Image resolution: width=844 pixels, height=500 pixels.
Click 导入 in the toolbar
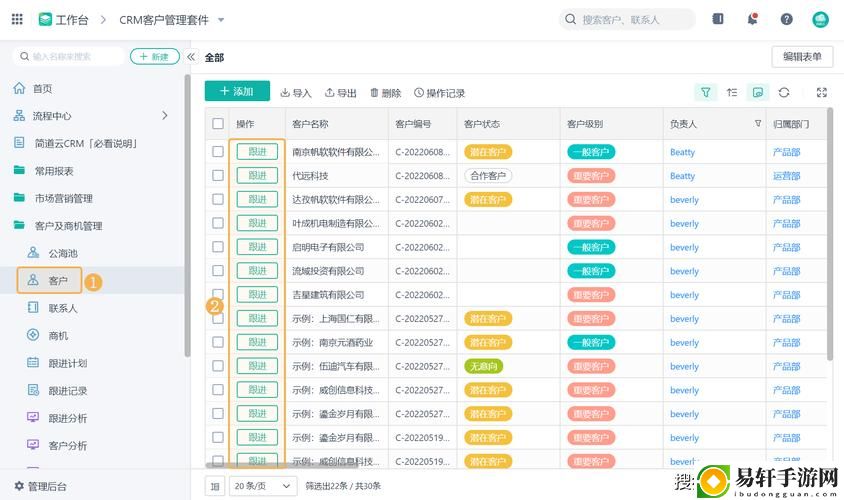[x=296, y=93]
